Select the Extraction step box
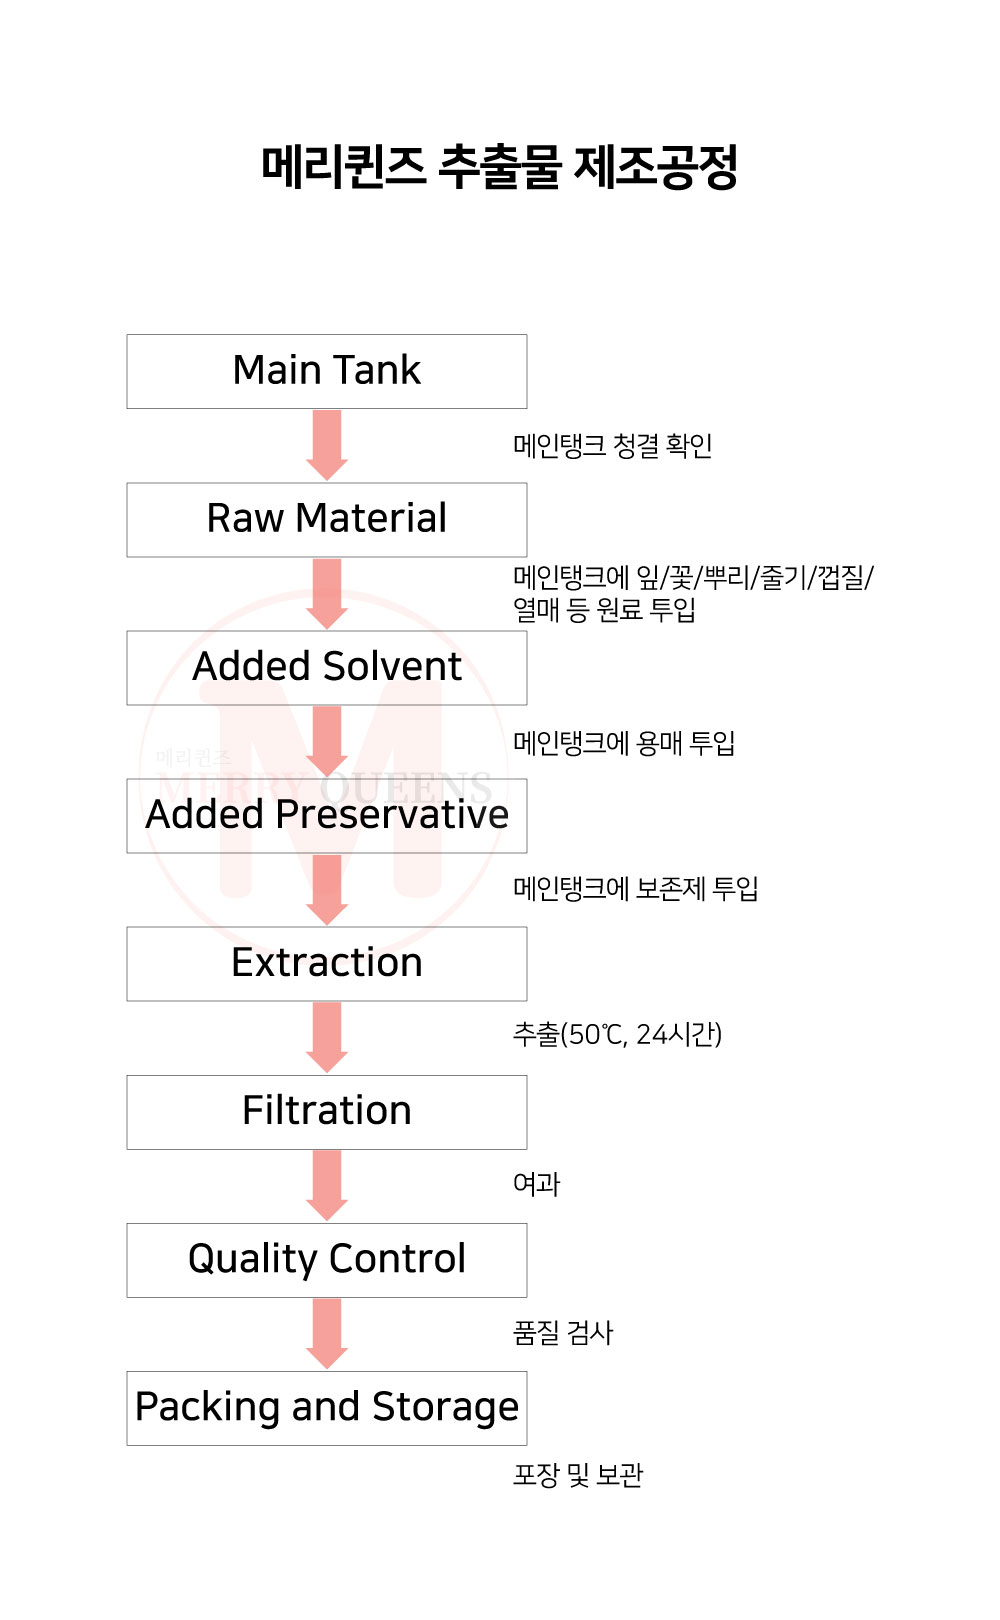 327,963
